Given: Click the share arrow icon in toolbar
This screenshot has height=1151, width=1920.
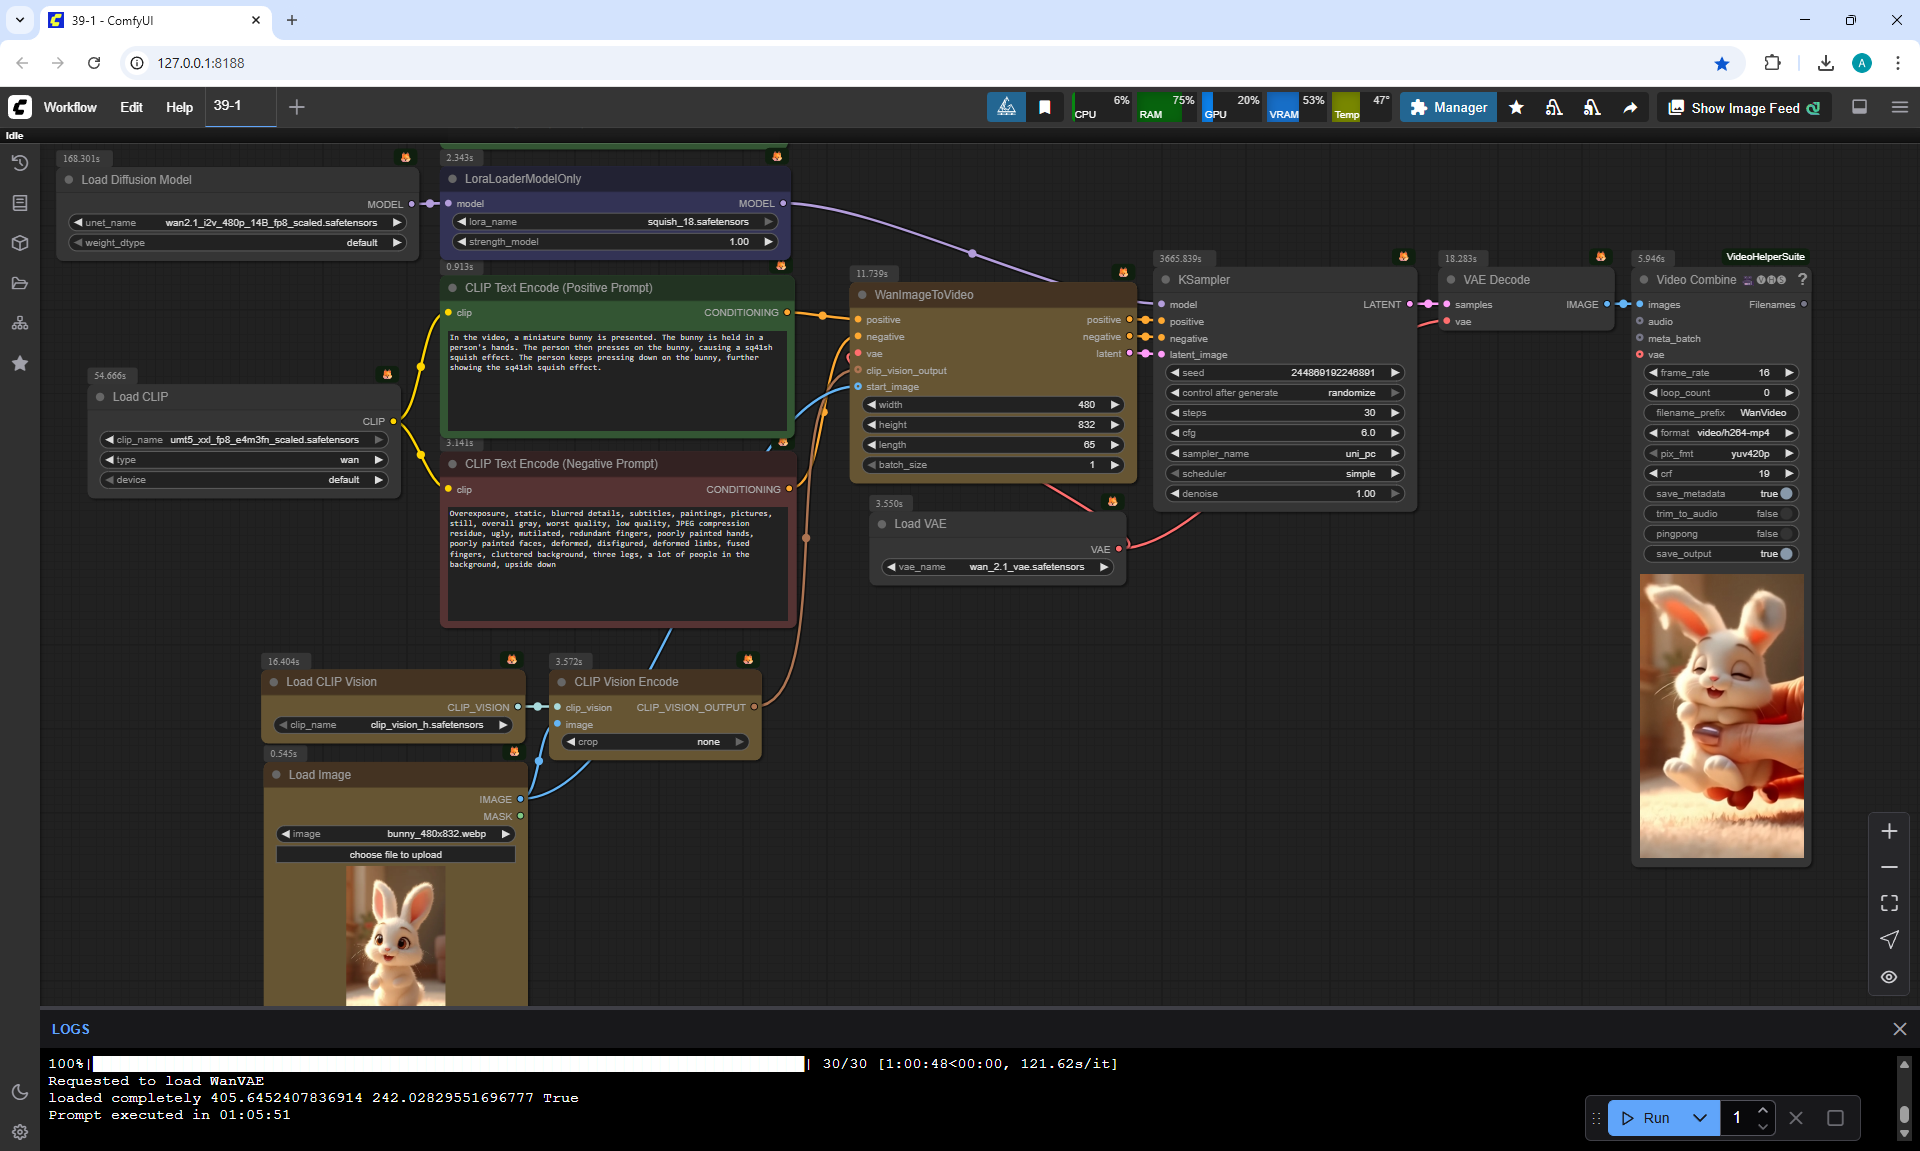Looking at the screenshot, I should [1630, 108].
